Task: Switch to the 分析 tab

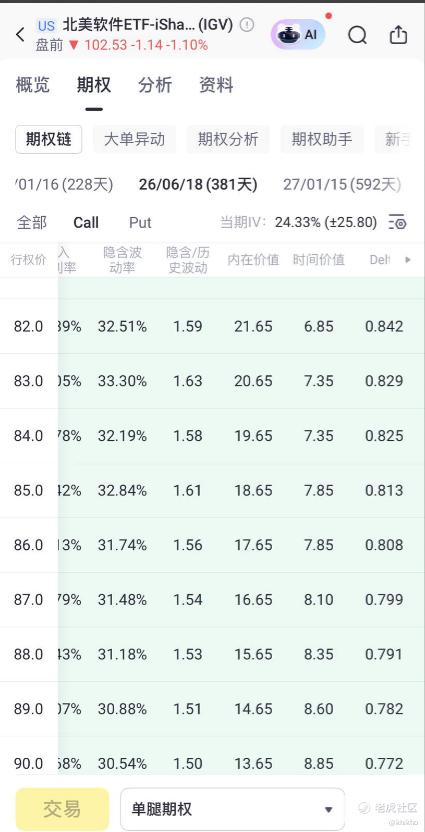Action: point(155,85)
